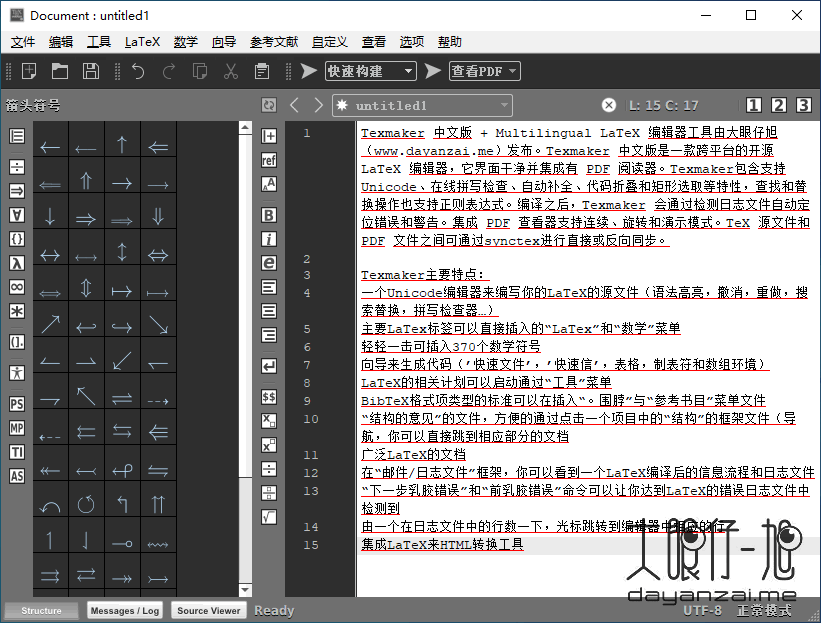Insert a ref cross-reference with the ref icon
The width and height of the screenshot is (821, 623).
(269, 160)
